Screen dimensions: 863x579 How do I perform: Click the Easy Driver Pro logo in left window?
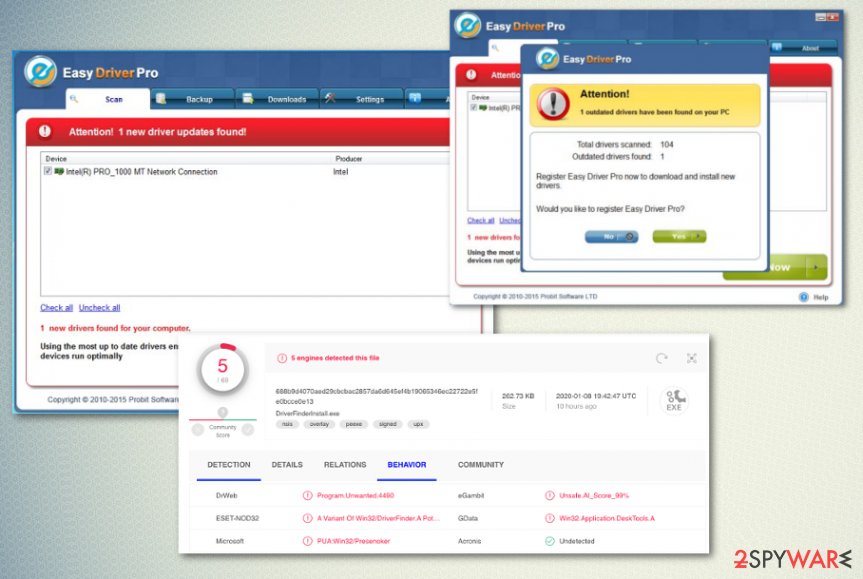pyautogui.click(x=40, y=72)
